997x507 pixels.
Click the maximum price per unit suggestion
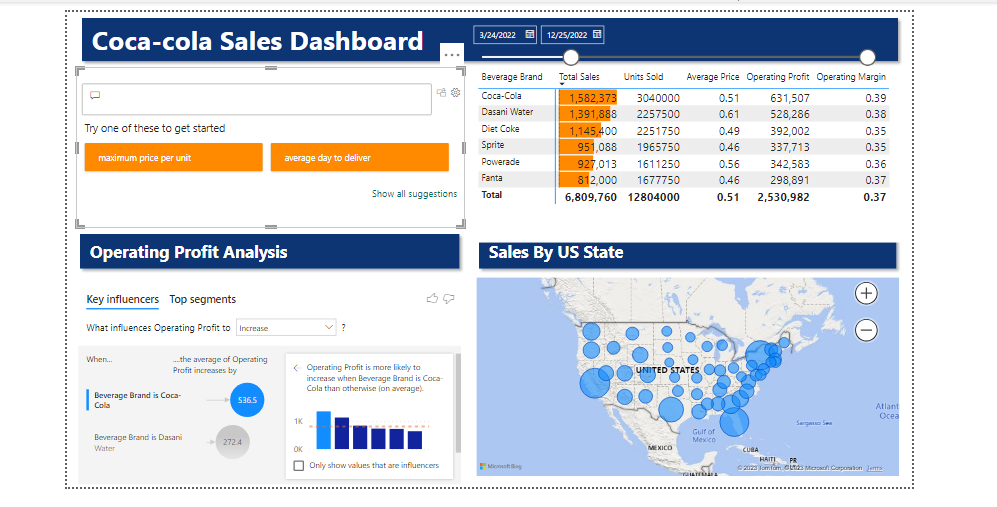pyautogui.click(x=174, y=157)
